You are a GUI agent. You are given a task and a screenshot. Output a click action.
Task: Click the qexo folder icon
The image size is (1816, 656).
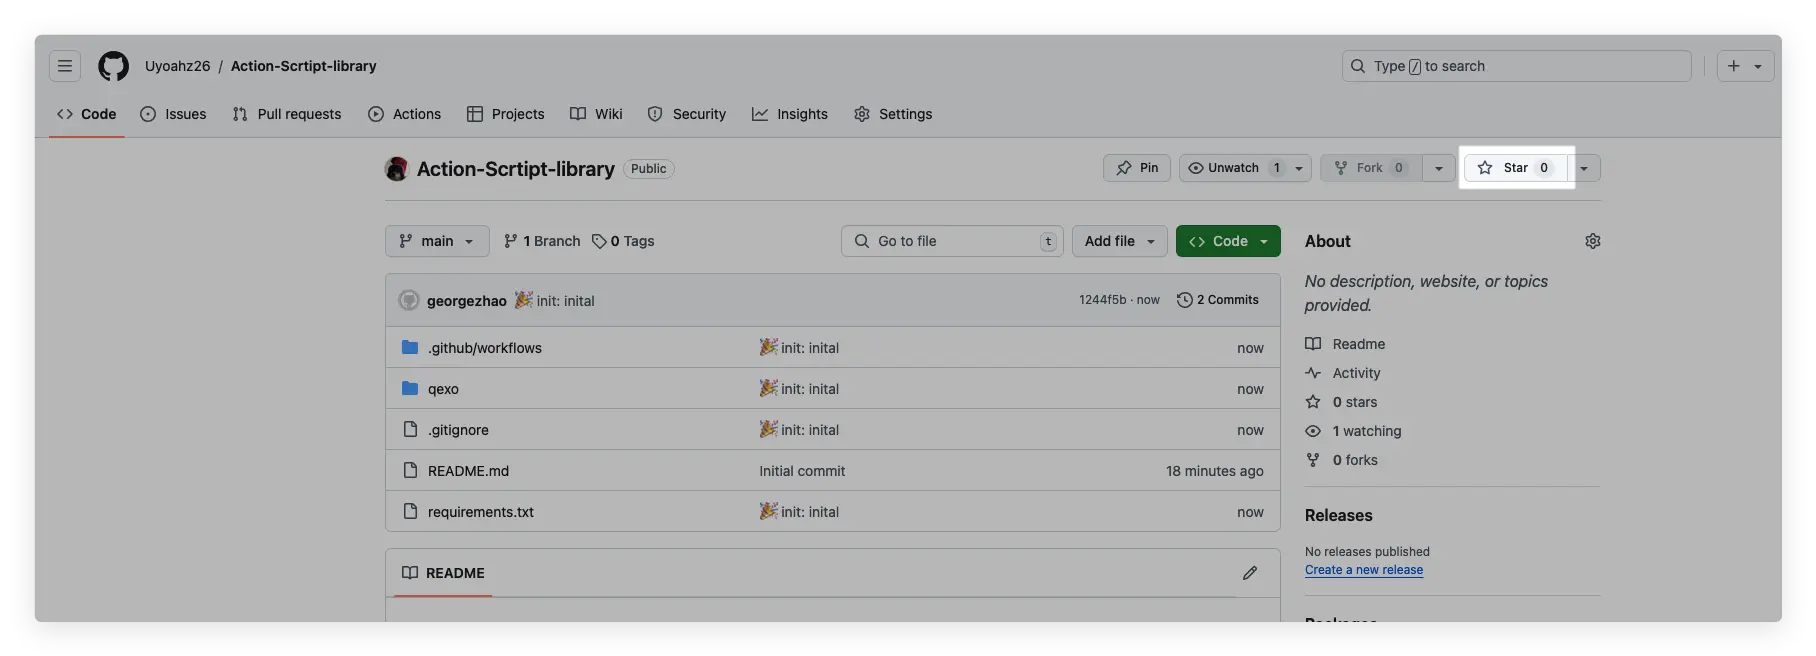point(410,388)
